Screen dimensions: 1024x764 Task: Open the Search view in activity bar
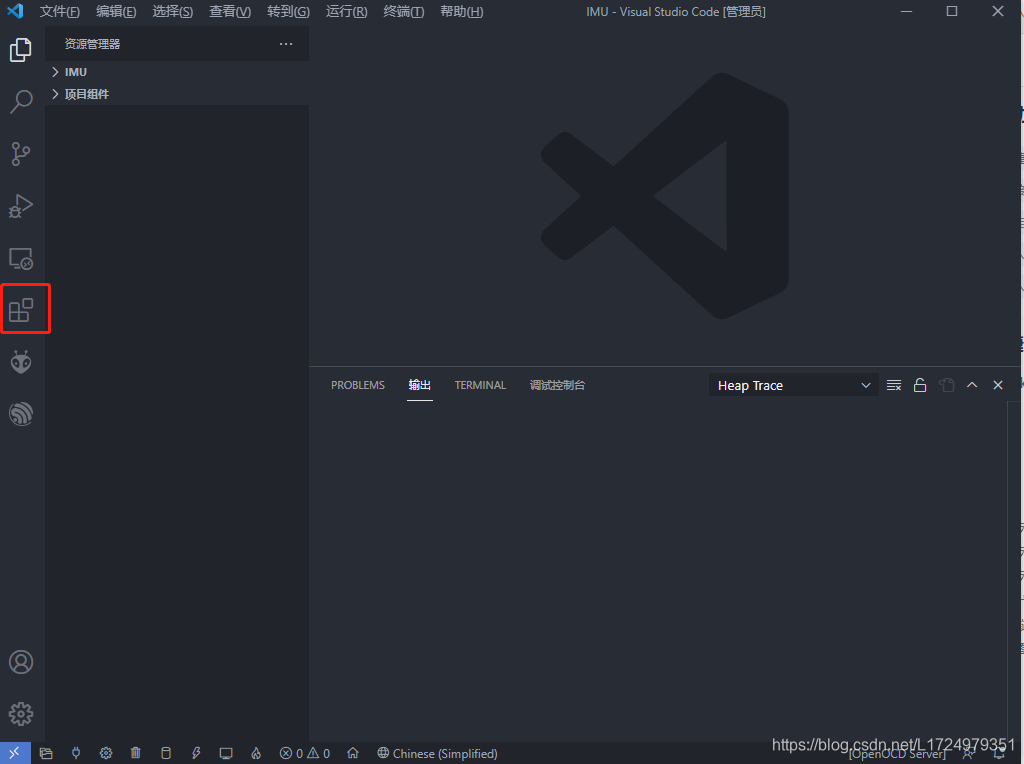(21, 101)
